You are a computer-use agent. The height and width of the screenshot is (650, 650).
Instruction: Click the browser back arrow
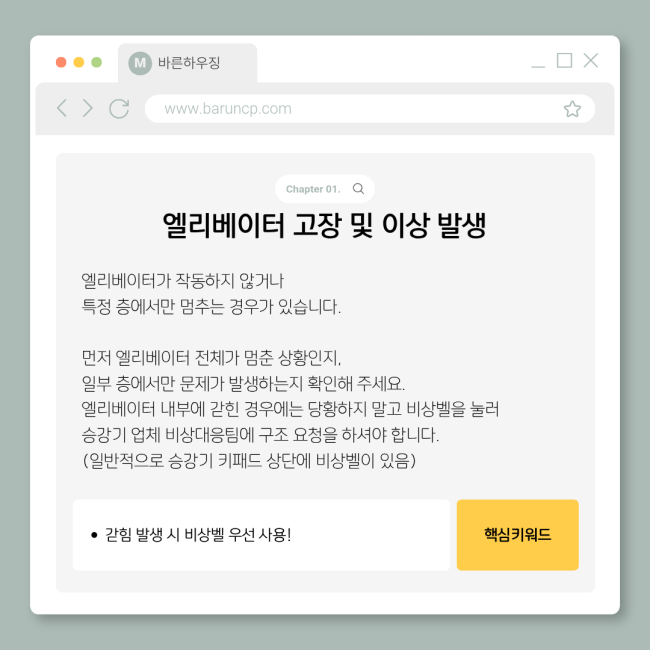[62, 108]
